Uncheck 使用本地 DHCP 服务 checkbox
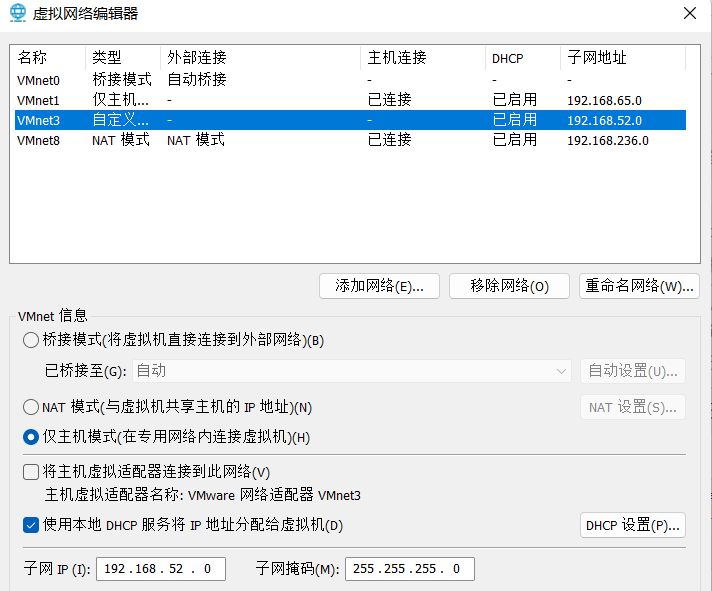This screenshot has height=591, width=712. (31, 525)
